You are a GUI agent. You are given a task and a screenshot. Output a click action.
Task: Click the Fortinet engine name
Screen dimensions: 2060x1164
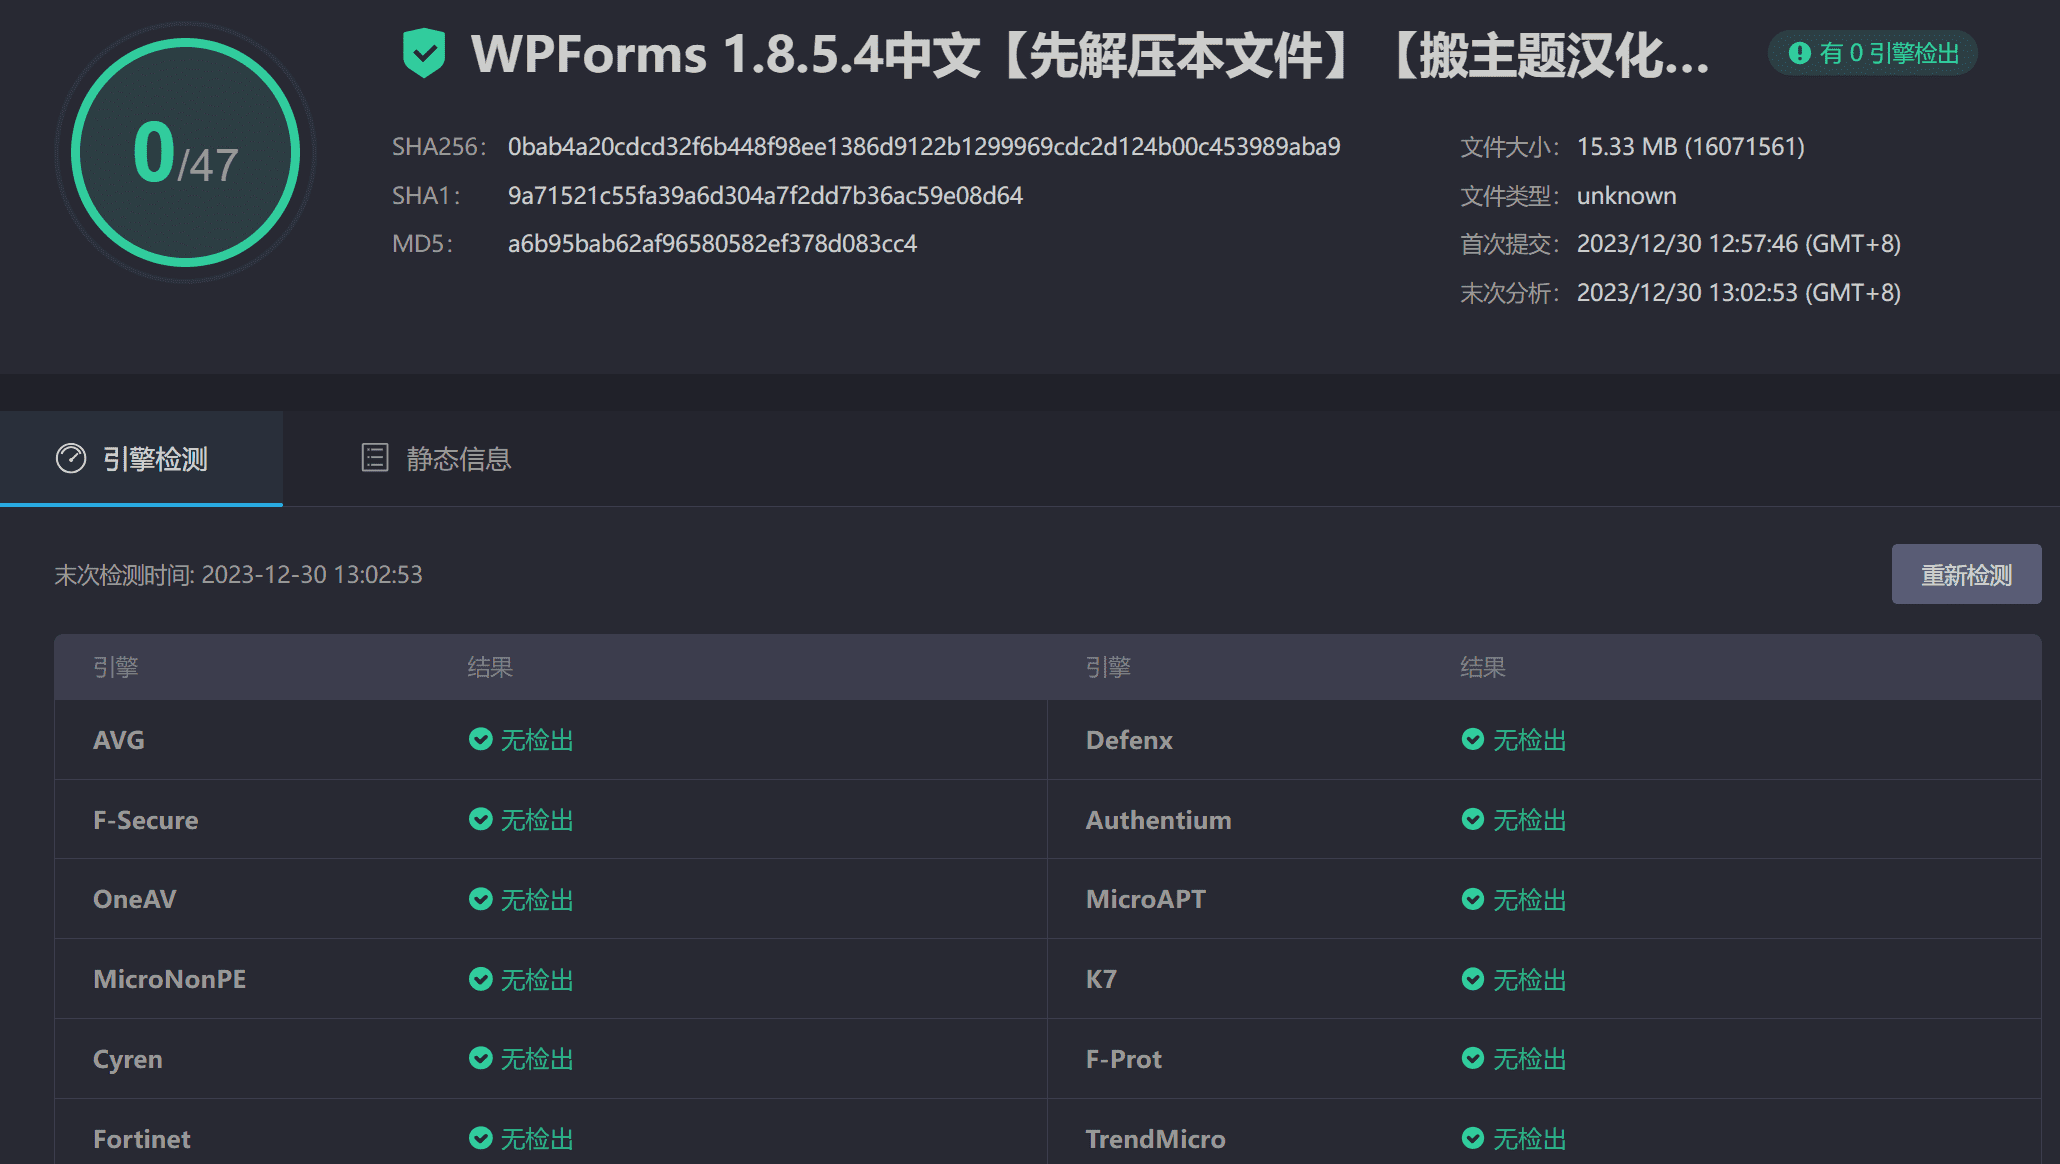[142, 1139]
